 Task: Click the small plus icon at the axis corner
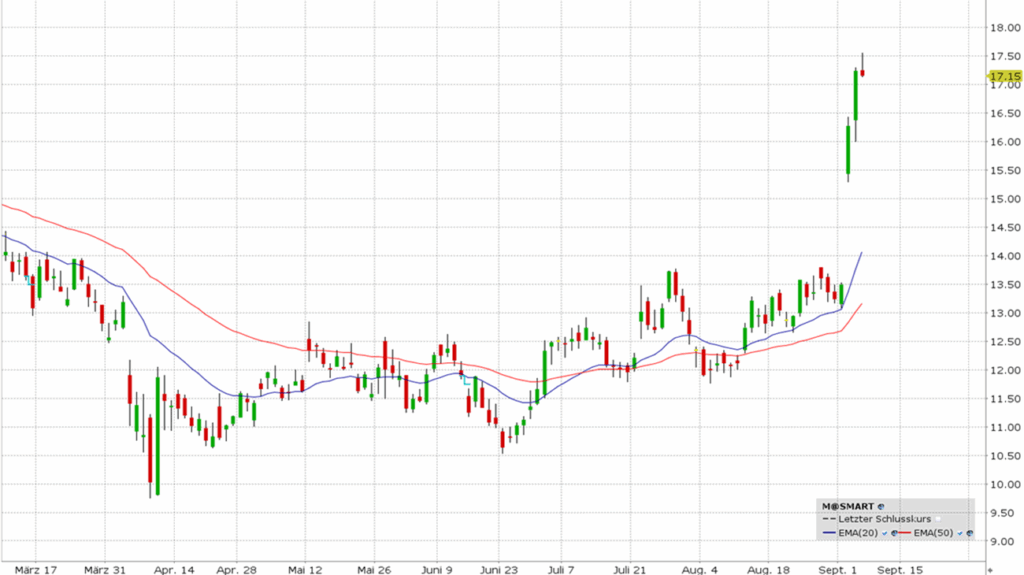(990, 570)
